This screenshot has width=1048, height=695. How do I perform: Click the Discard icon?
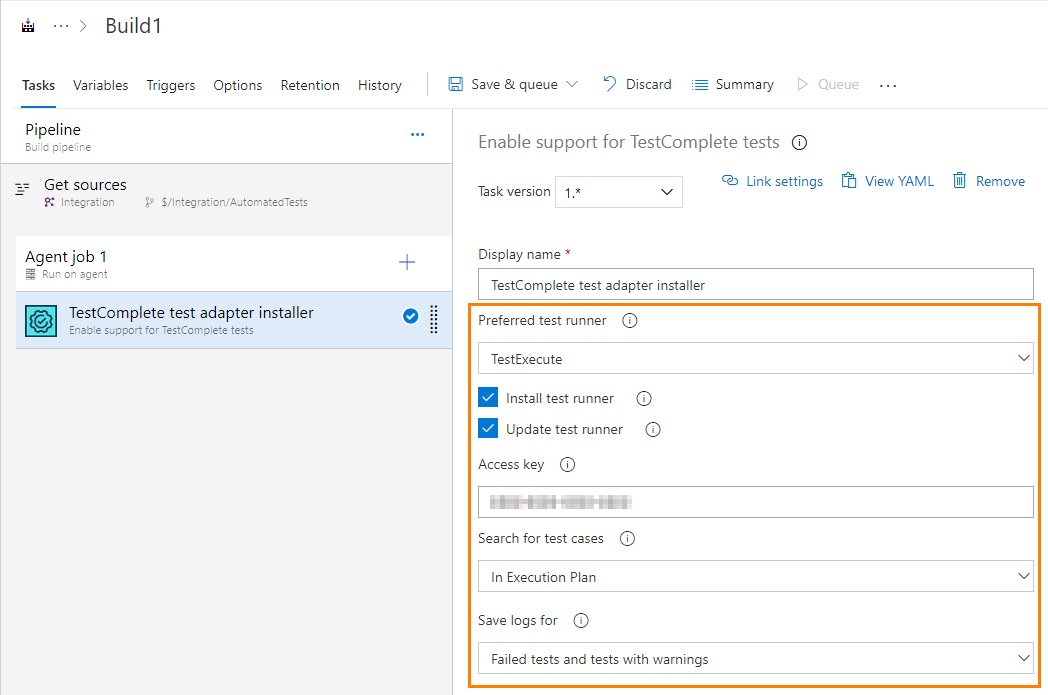point(609,84)
